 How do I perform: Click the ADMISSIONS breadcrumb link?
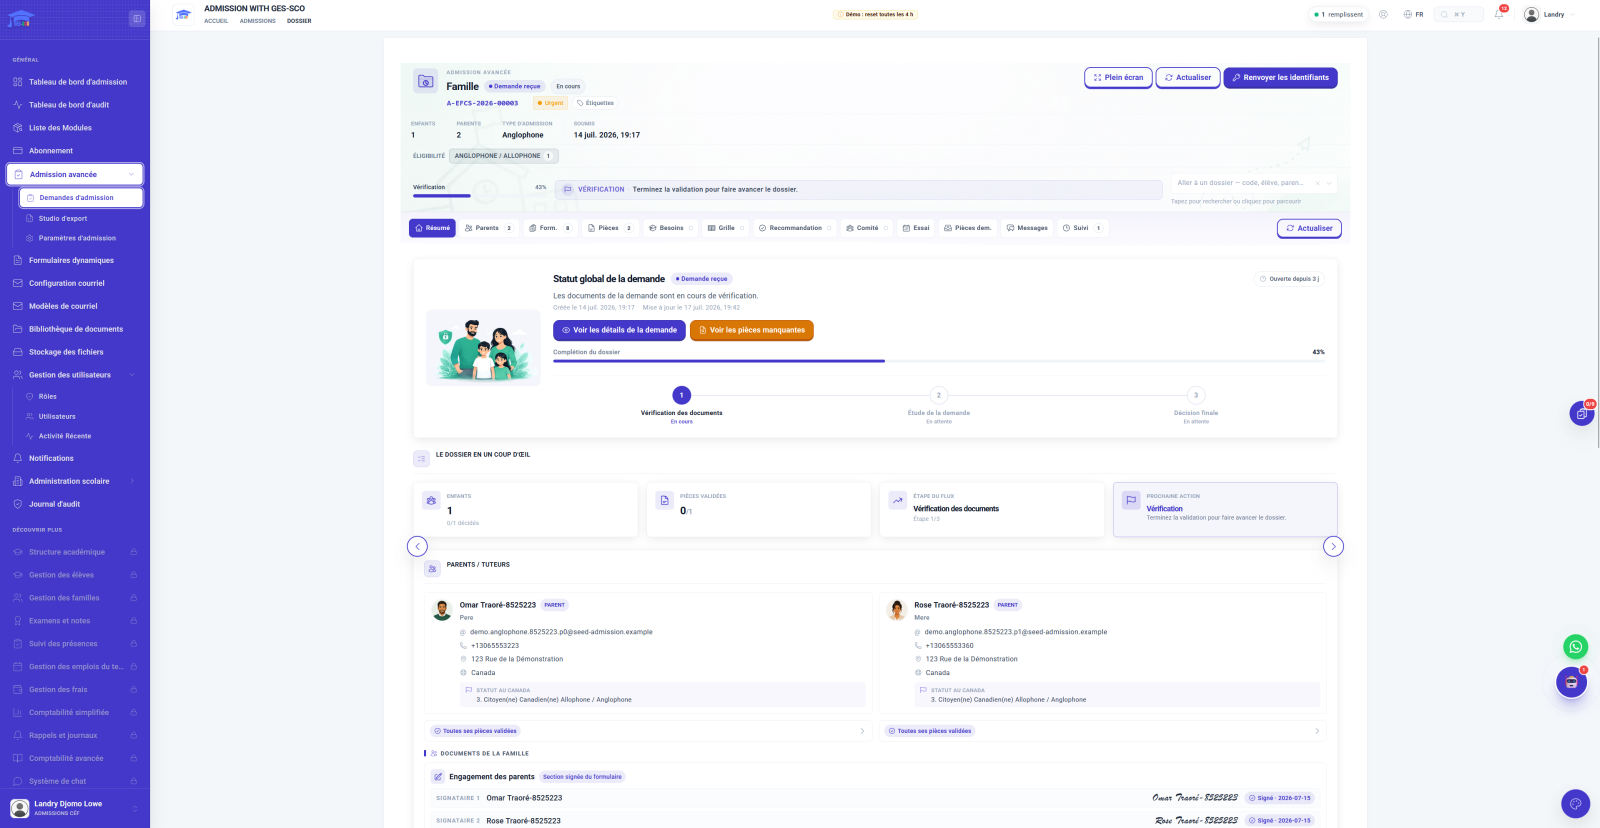(258, 21)
